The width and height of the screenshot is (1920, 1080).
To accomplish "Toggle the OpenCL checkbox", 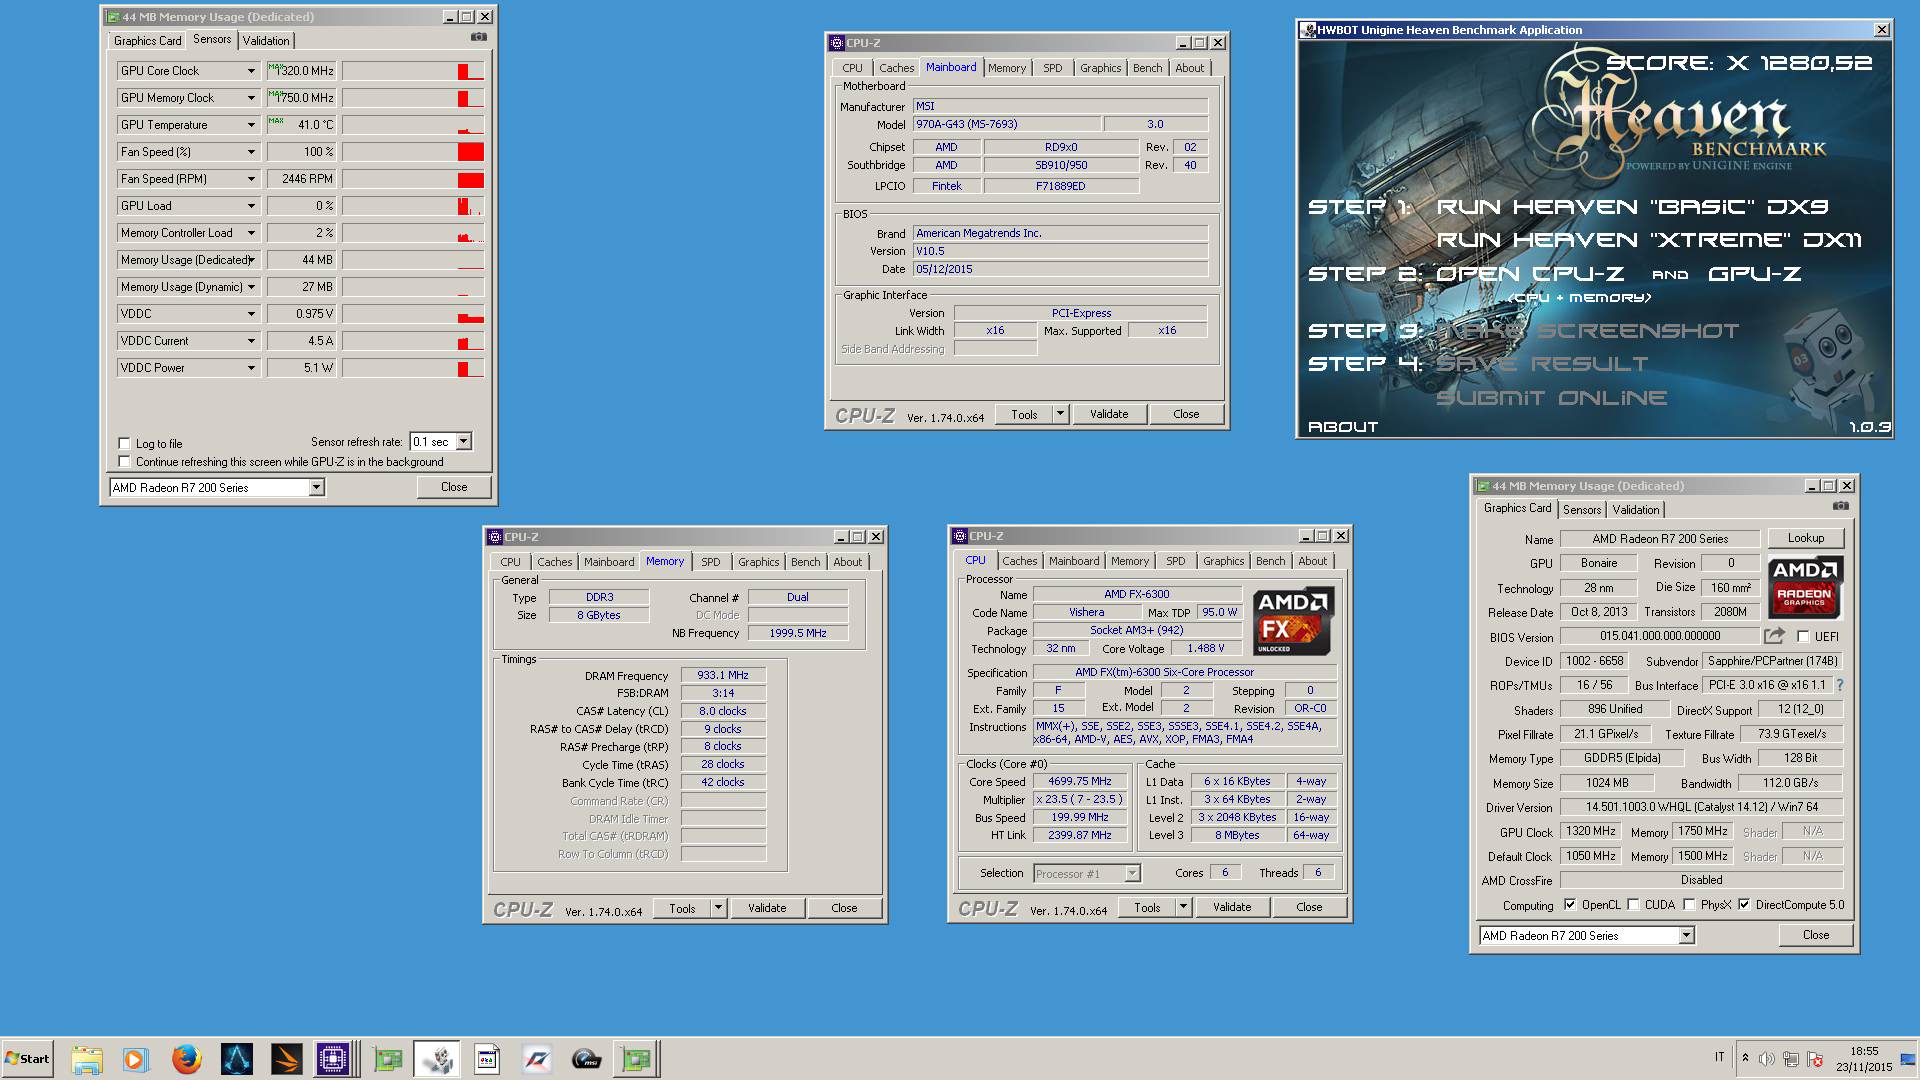I will click(x=1569, y=904).
